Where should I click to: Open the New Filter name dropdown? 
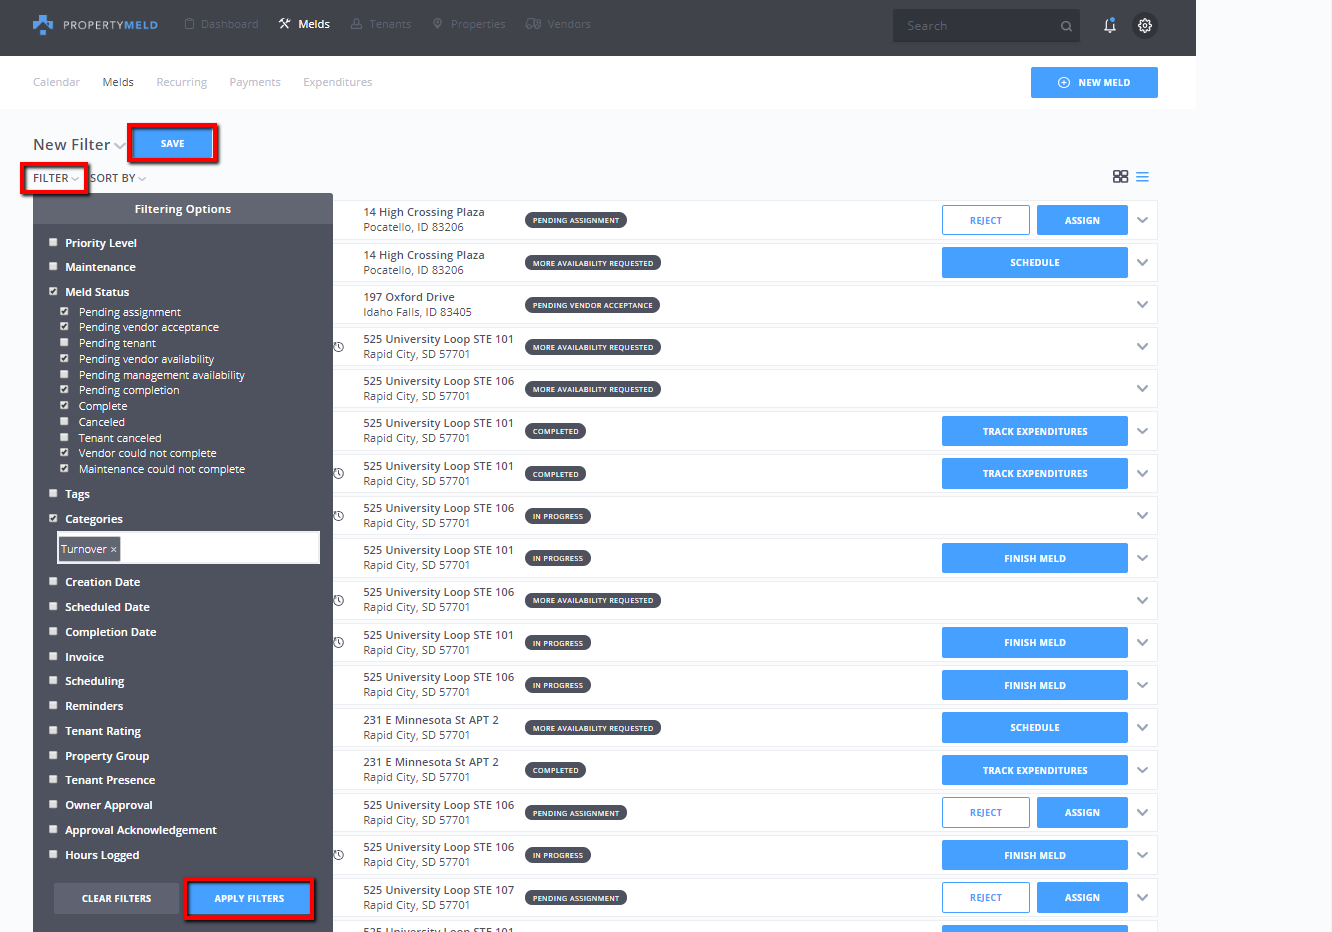click(119, 146)
